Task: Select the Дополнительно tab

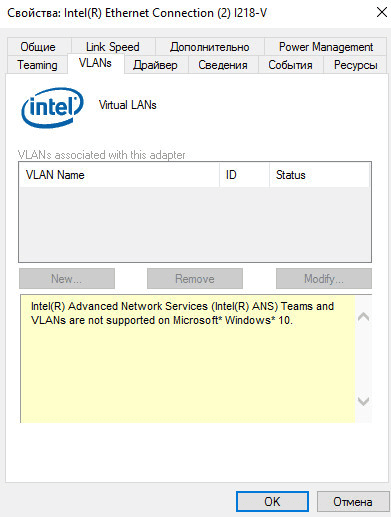Action: click(210, 47)
